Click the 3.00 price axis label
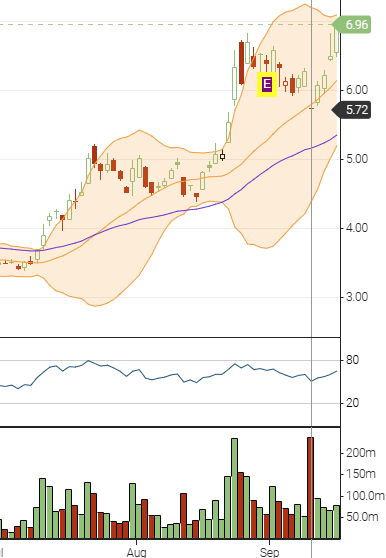386x558 pixels. point(357,297)
